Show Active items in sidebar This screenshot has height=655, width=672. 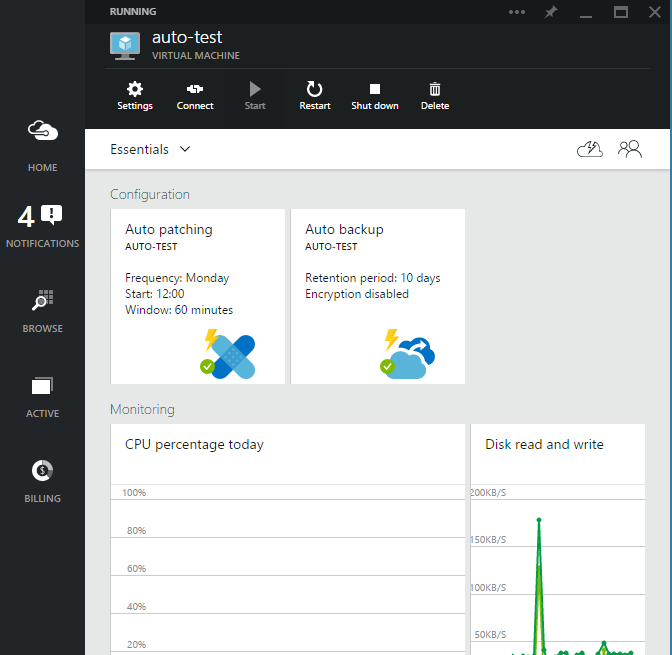pos(43,395)
